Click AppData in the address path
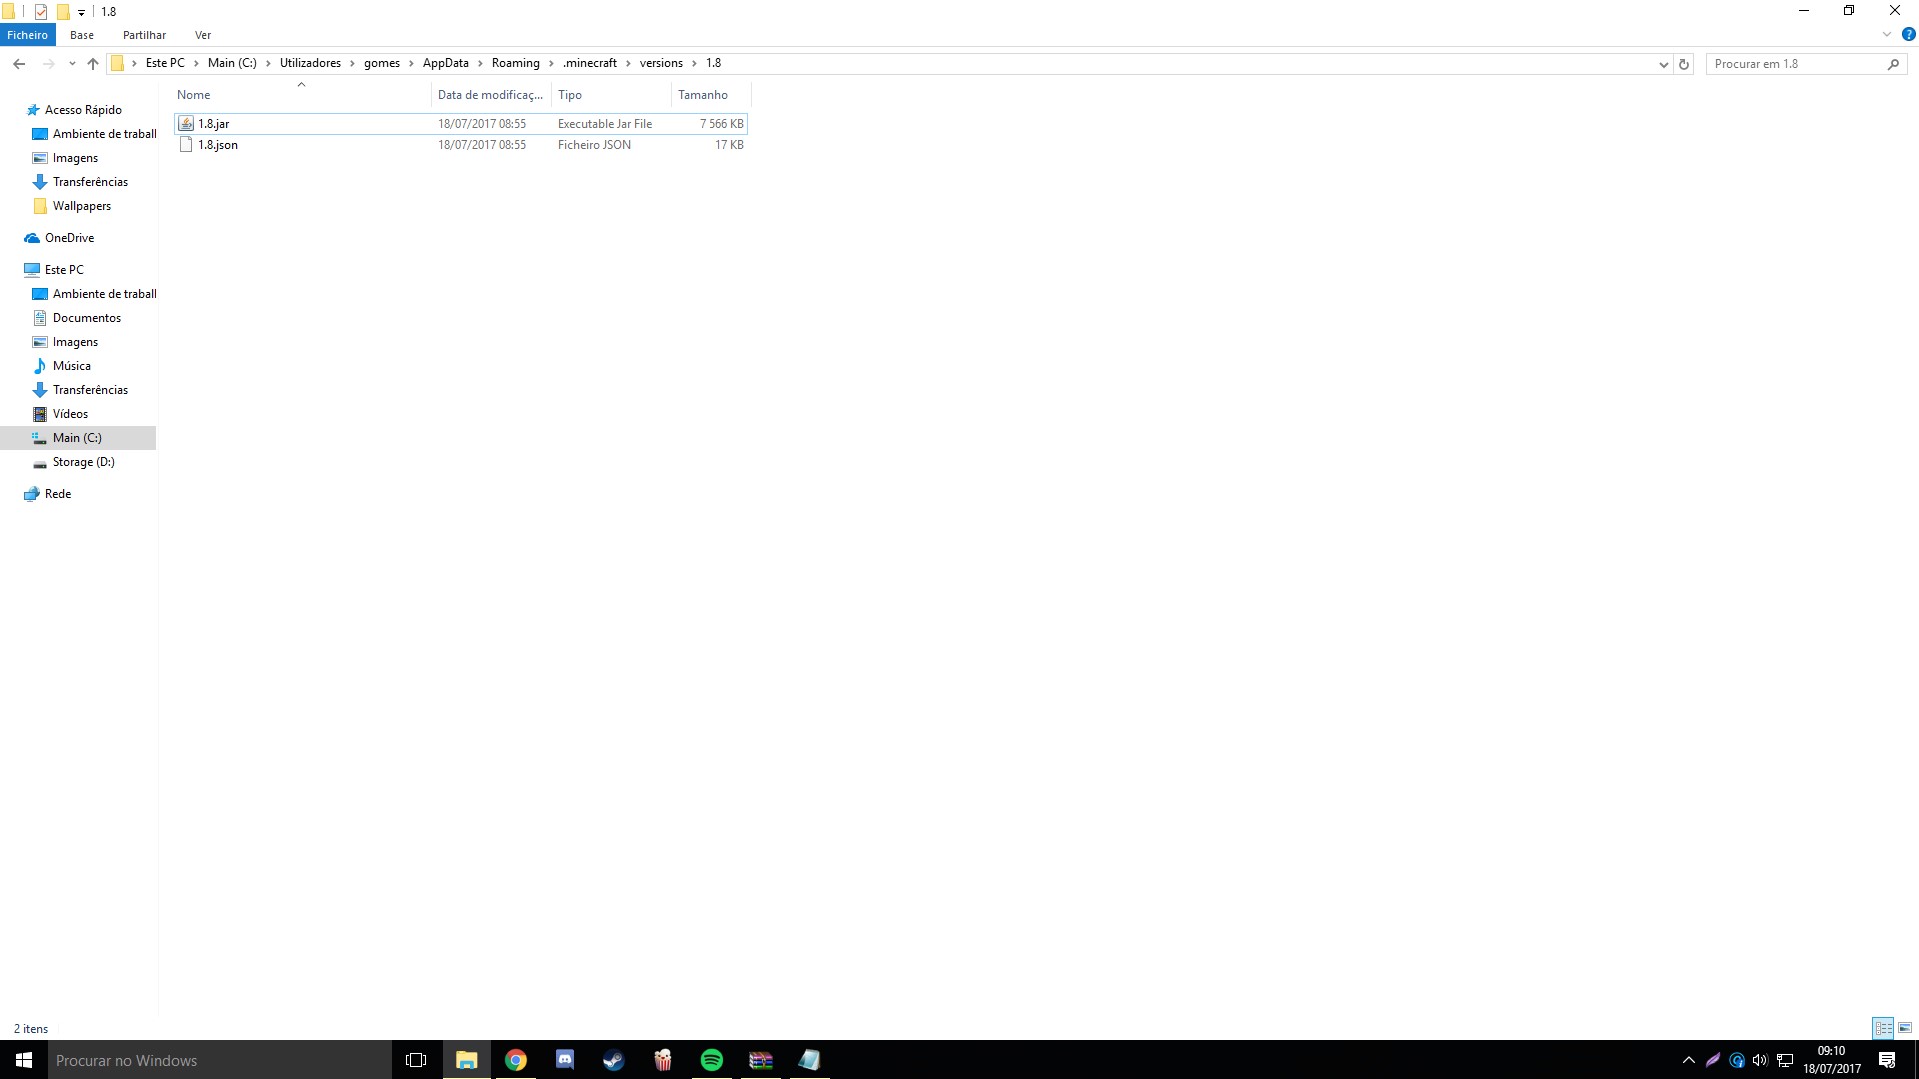1919x1079 pixels. click(445, 63)
